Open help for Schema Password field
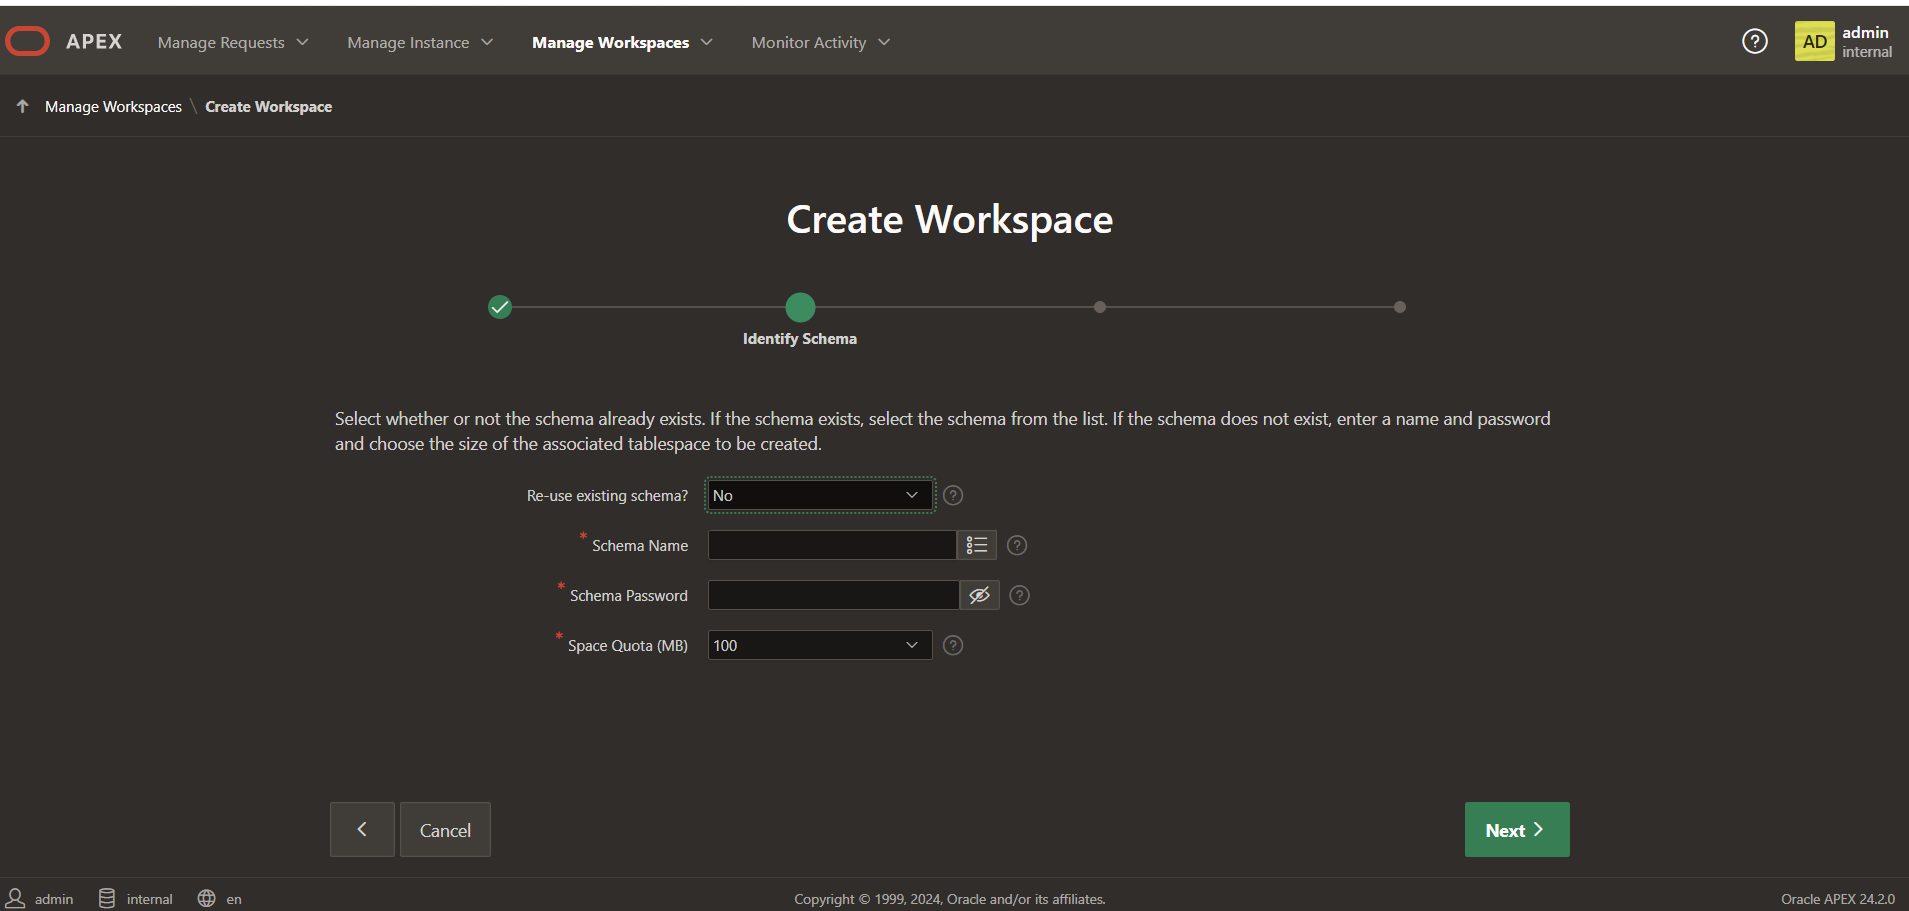 pos(1019,595)
